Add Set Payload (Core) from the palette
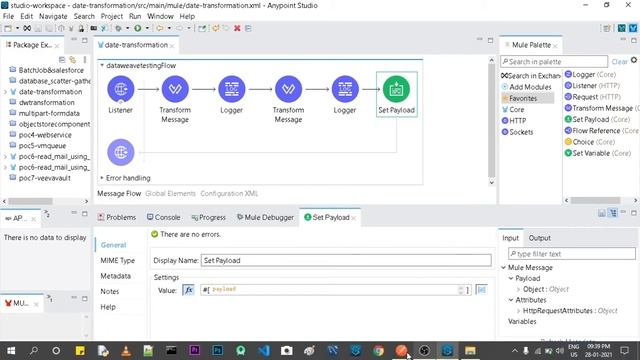 coord(597,119)
